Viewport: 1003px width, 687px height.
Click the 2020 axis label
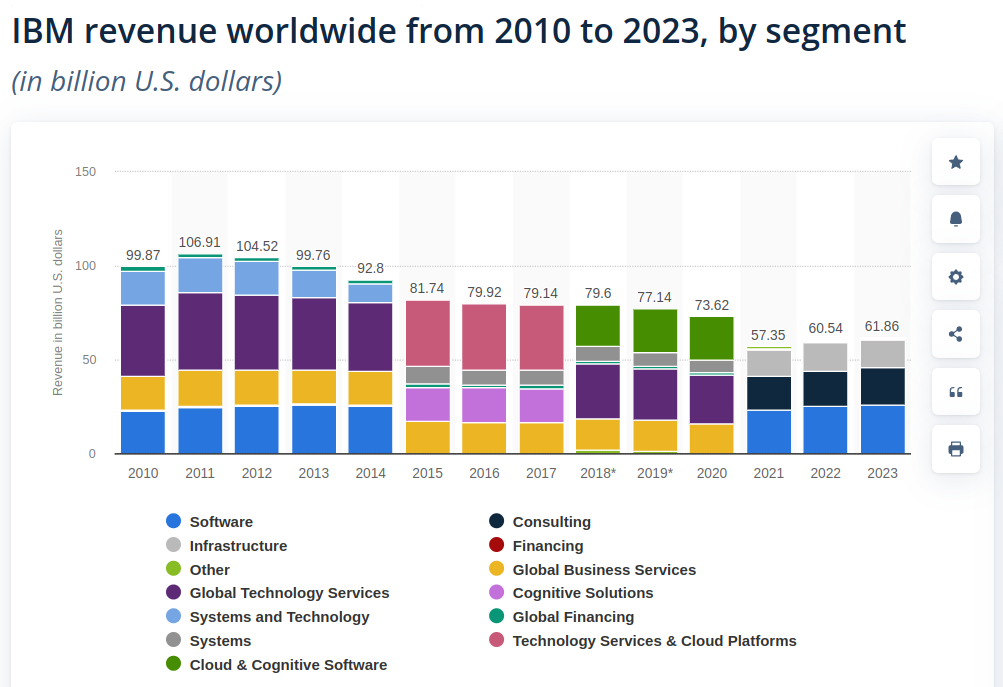[x=711, y=473]
